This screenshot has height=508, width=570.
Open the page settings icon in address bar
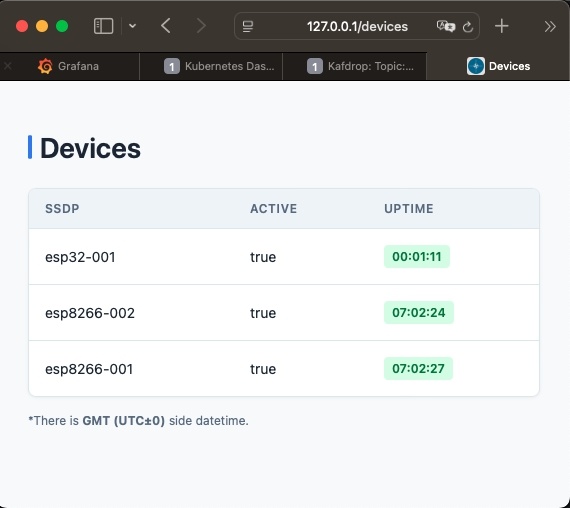pyautogui.click(x=248, y=27)
